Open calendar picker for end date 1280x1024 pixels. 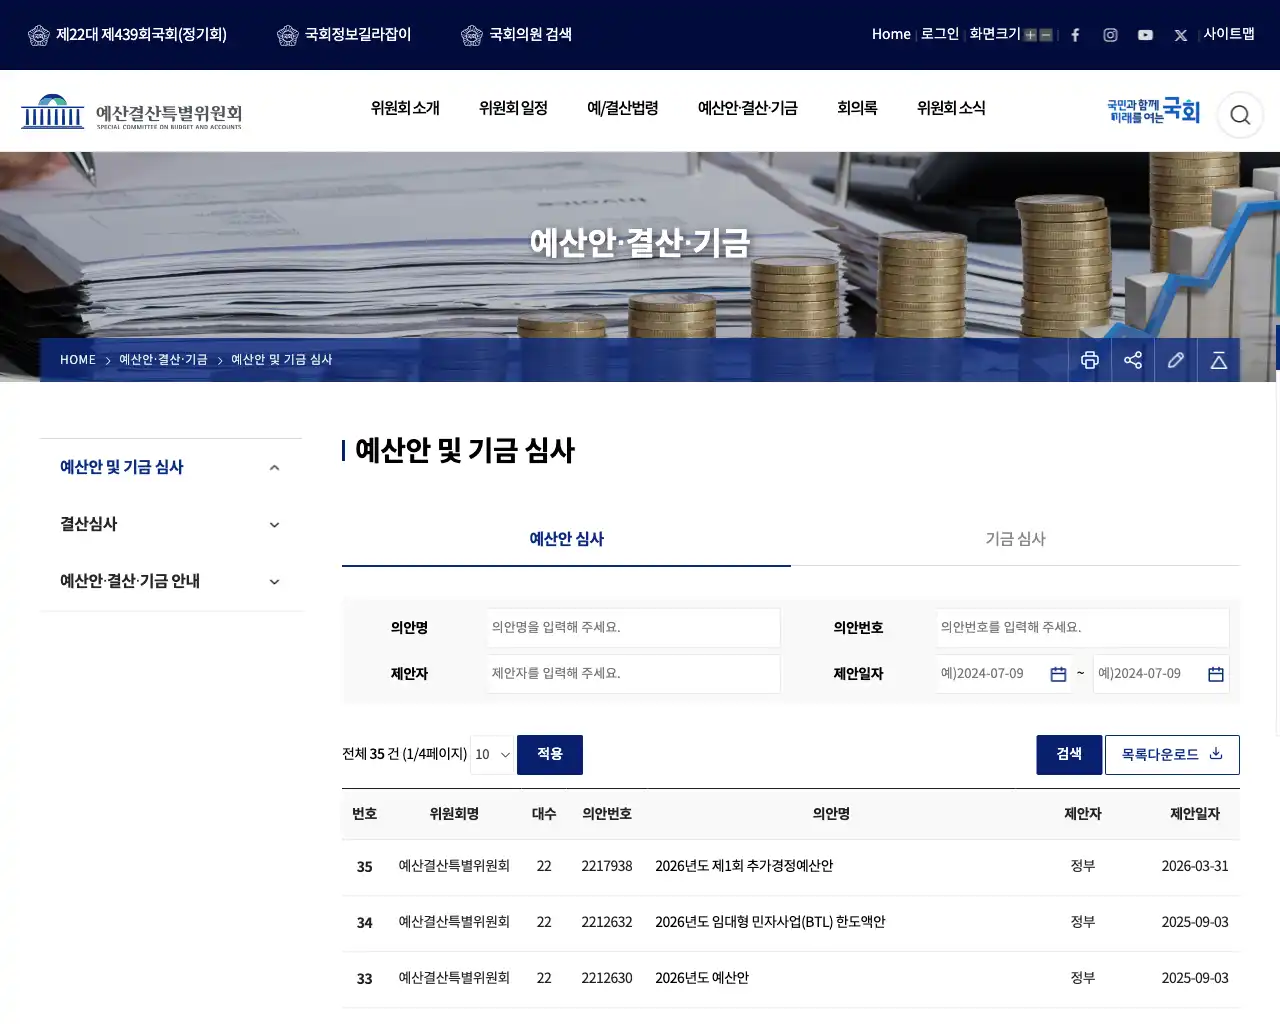(x=1216, y=674)
